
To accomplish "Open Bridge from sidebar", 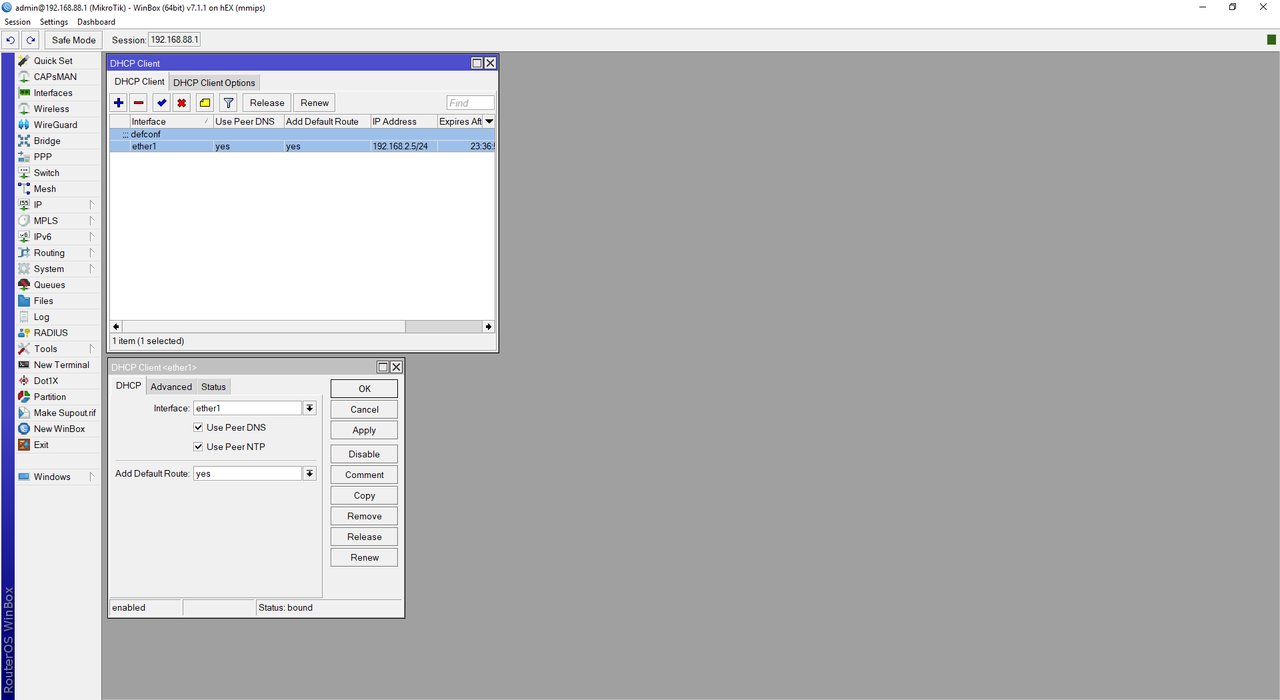I will coord(47,141).
